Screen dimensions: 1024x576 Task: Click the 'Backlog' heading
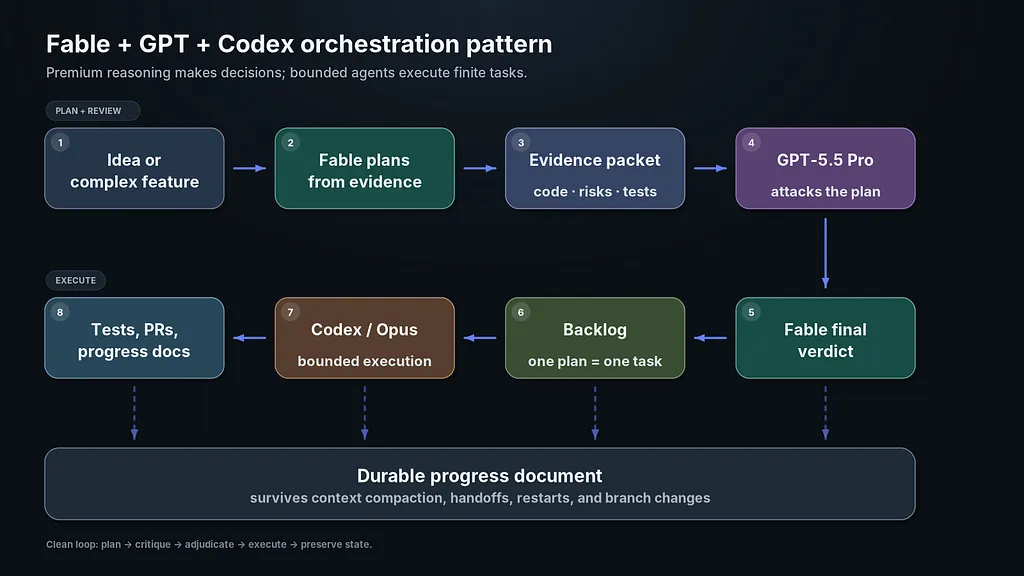click(595, 330)
